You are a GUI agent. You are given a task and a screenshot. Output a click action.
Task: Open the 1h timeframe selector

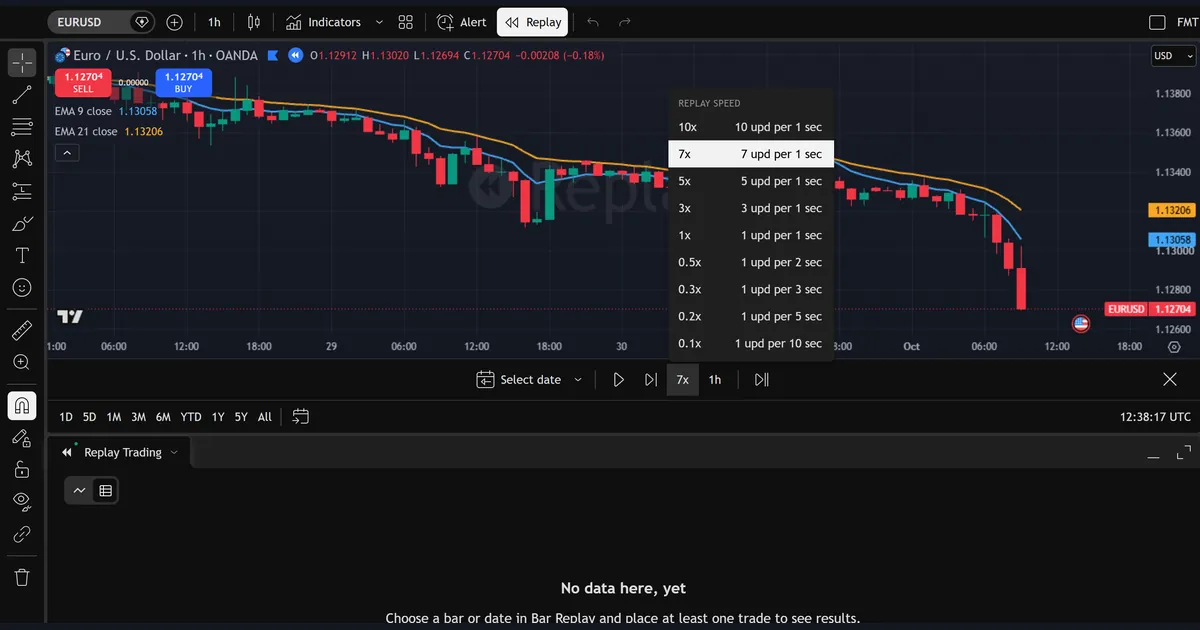[214, 22]
